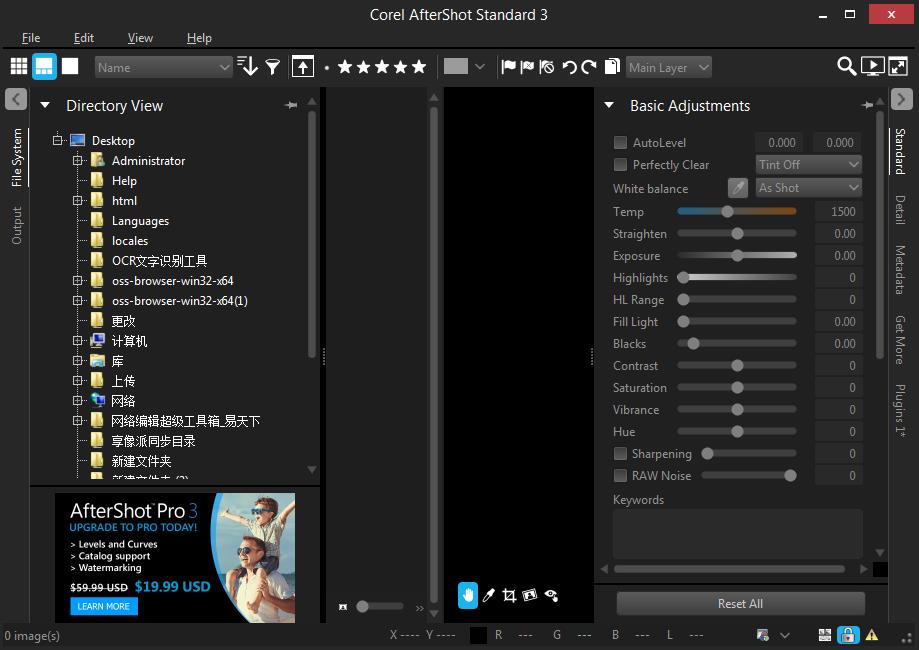The image size is (919, 650).
Task: Open the filter funnel tool
Action: pyautogui.click(x=273, y=67)
